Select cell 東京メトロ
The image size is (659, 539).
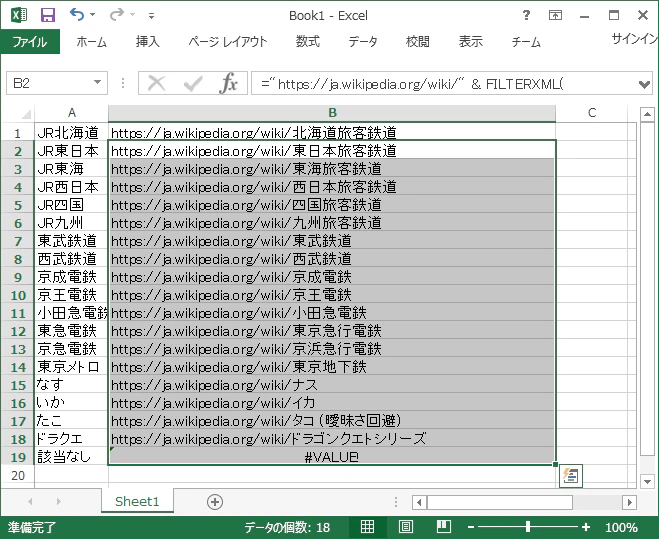[x=71, y=367]
